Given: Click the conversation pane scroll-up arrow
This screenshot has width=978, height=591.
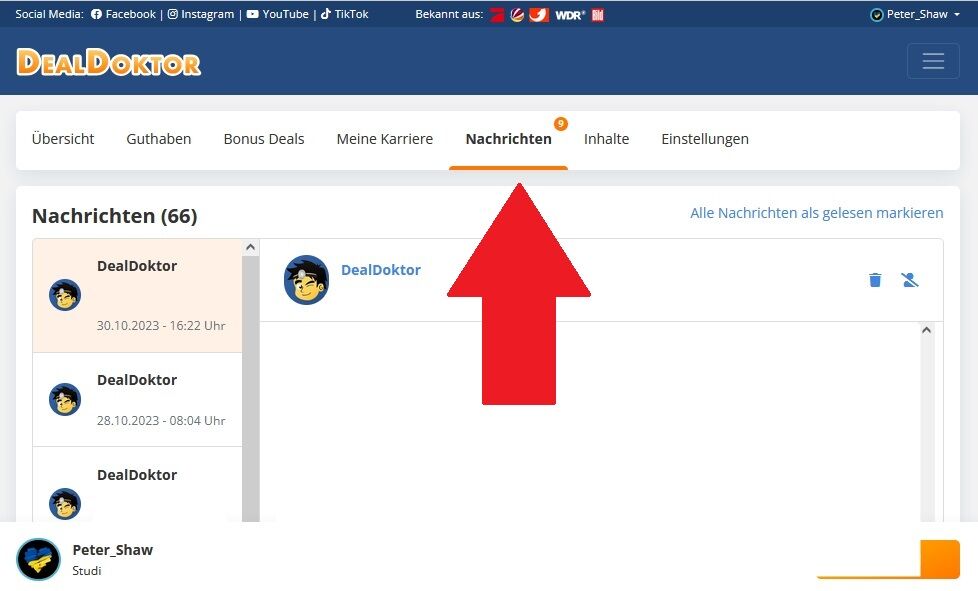Looking at the screenshot, I should pos(926,330).
